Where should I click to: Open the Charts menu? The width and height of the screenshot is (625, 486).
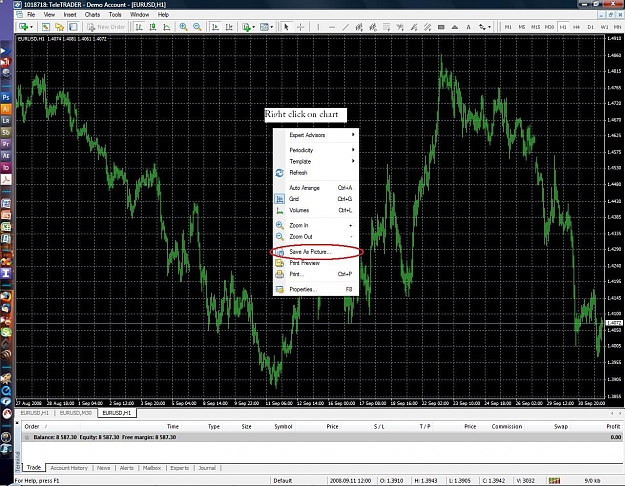pyautogui.click(x=92, y=14)
